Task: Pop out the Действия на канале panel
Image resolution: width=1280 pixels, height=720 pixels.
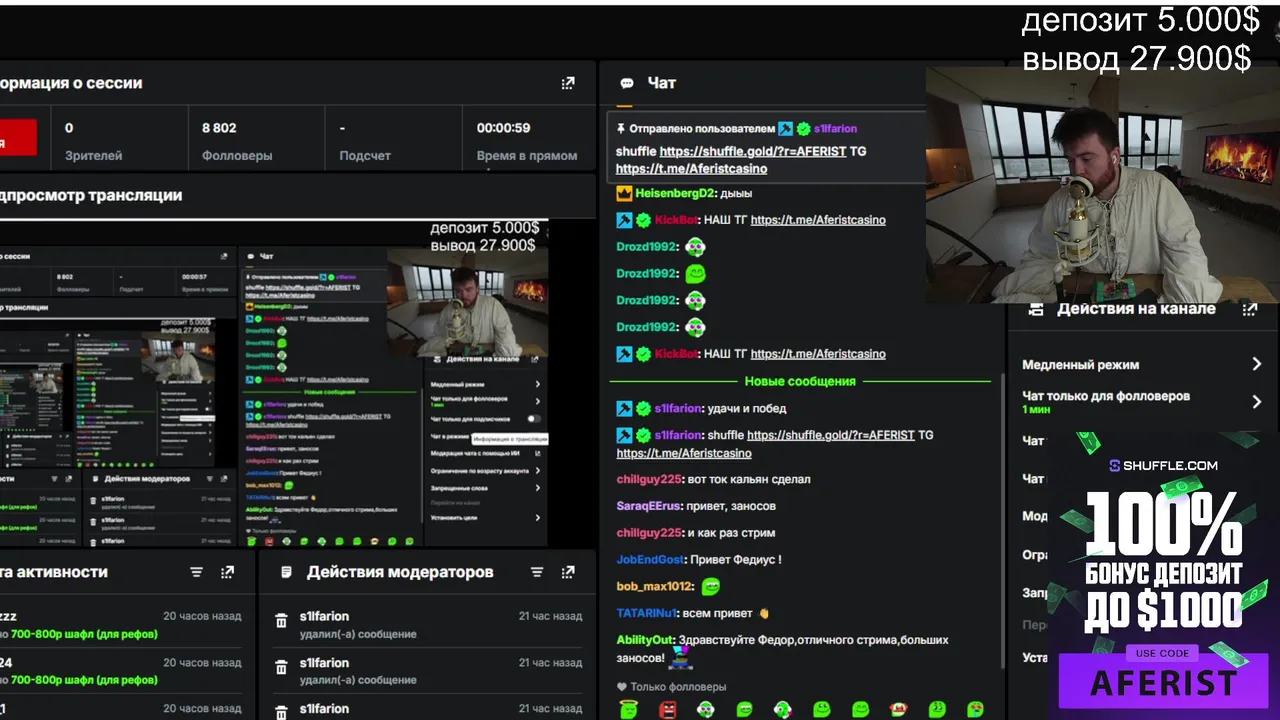Action: coord(1249,309)
